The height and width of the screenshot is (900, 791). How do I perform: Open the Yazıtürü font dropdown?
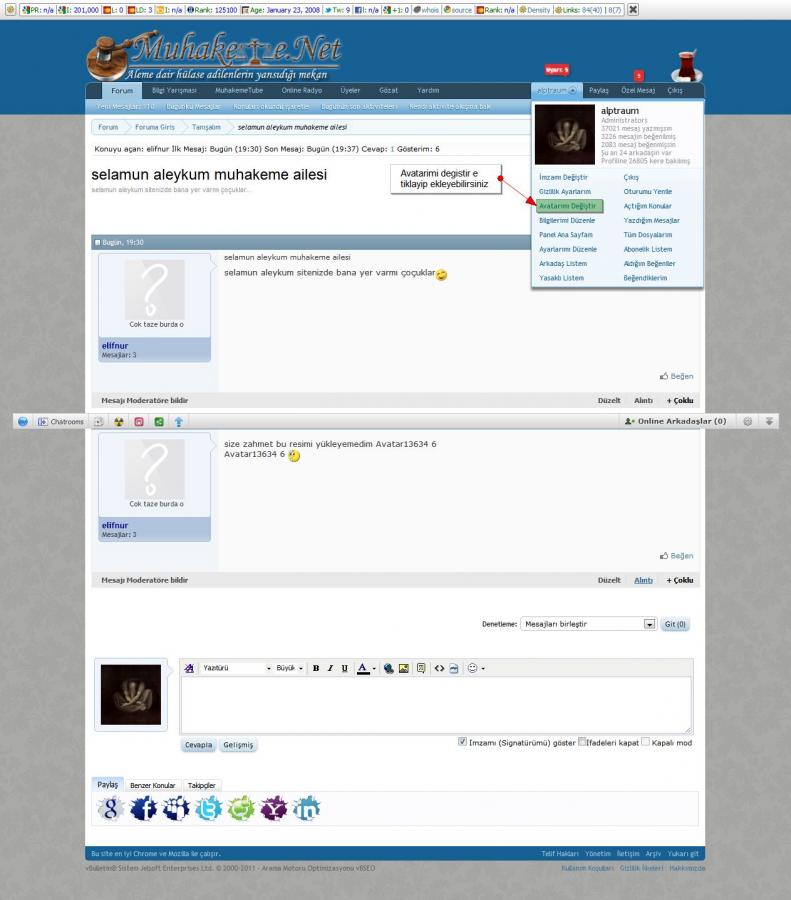coord(236,668)
